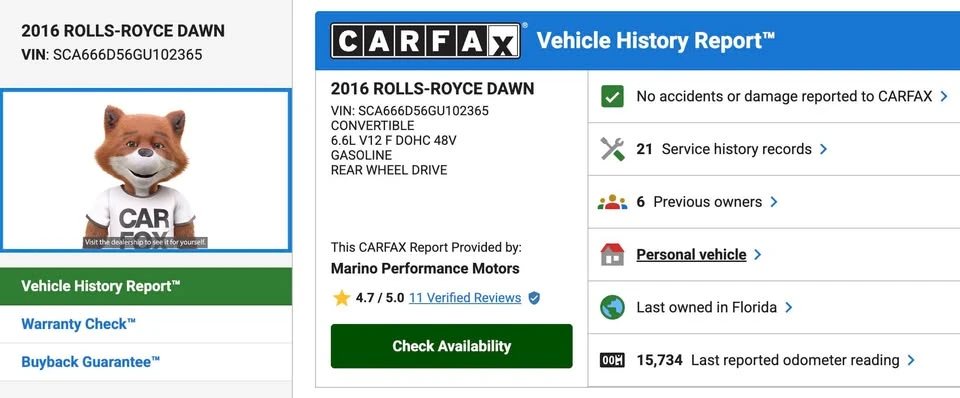Click the REAR WHEEL DRIVE text
Screen dimensions: 960x398
[x=389, y=170]
